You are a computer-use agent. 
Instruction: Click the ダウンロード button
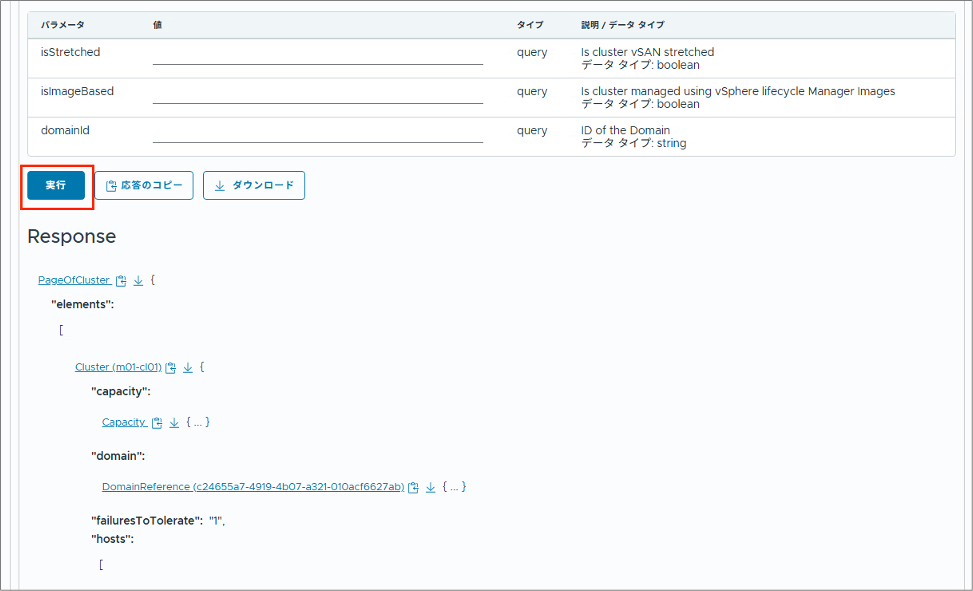tap(254, 186)
